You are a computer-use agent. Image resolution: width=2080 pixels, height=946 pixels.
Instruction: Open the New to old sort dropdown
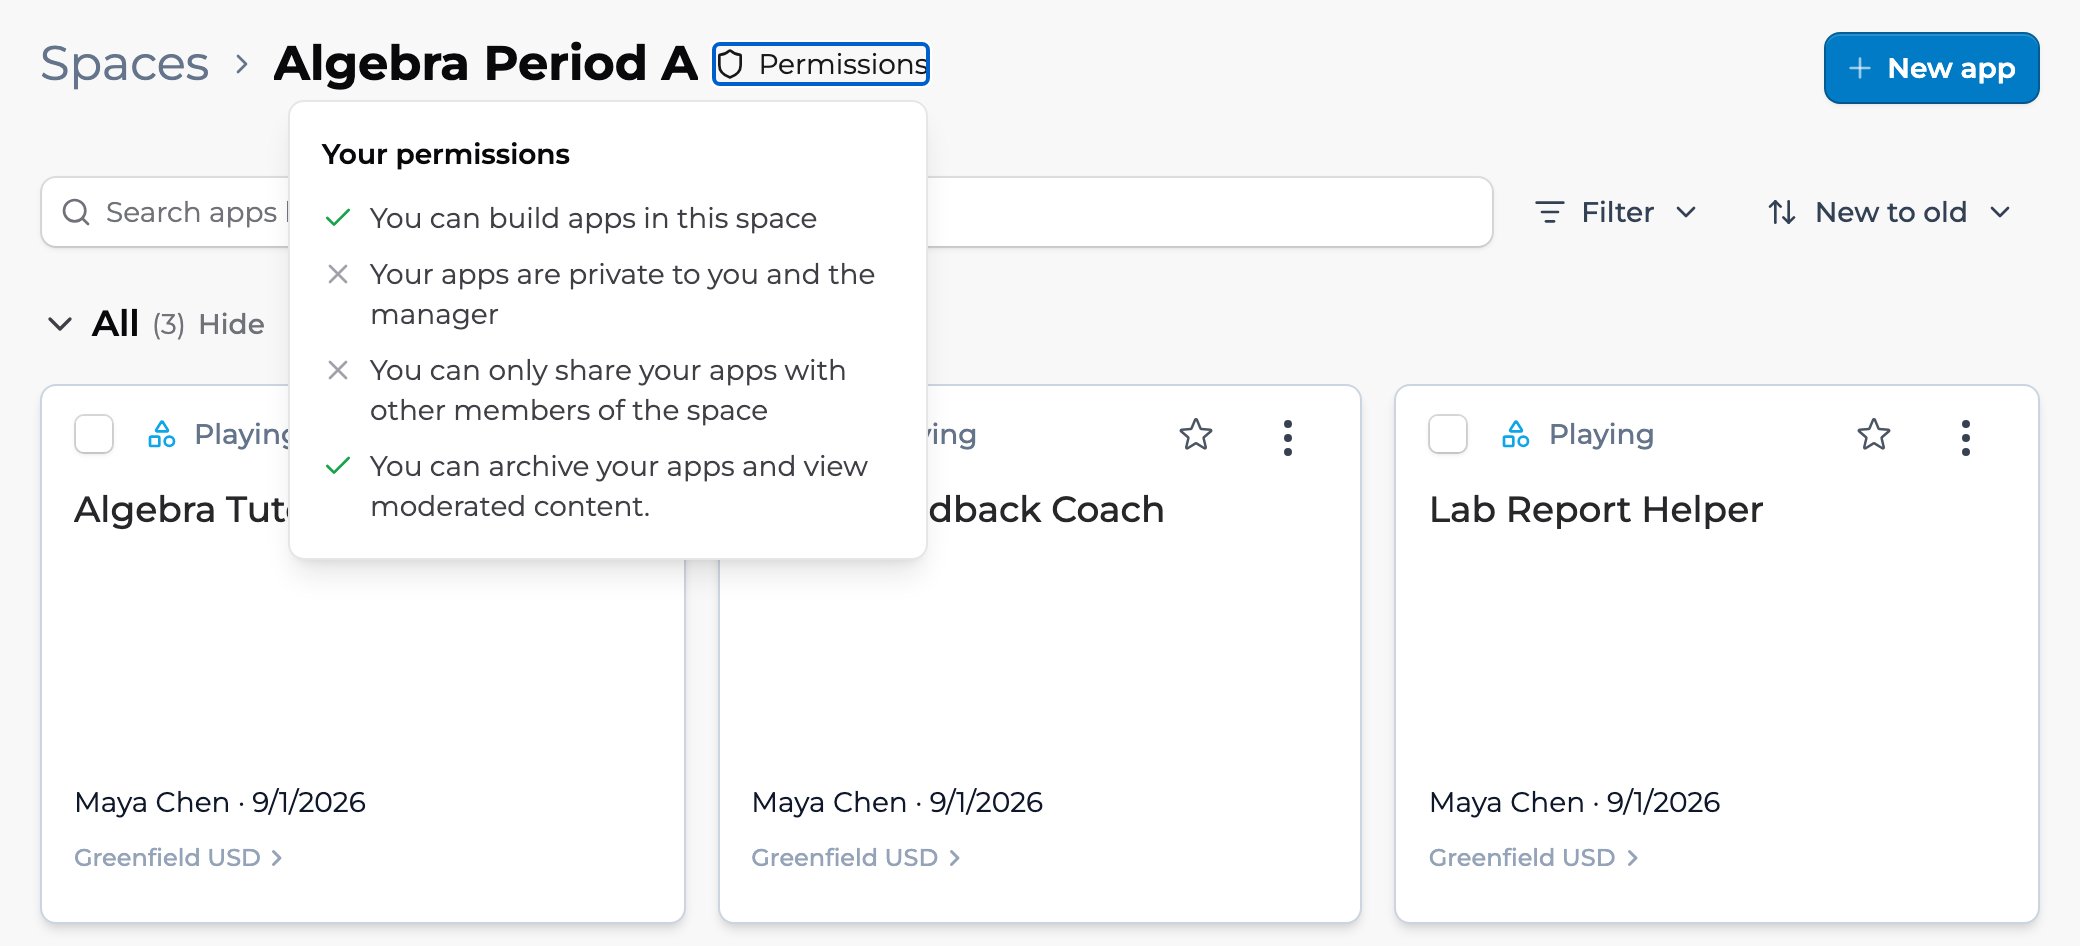[x=1889, y=212]
